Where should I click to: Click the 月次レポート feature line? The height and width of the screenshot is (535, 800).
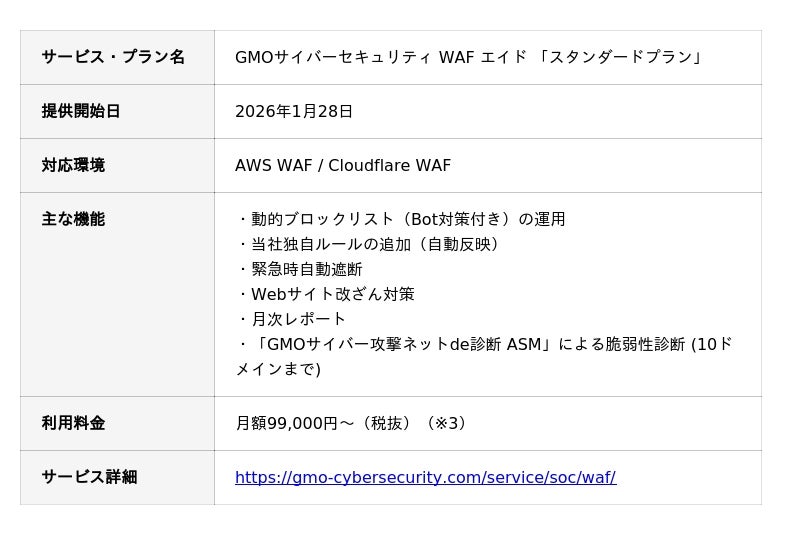tap(292, 319)
